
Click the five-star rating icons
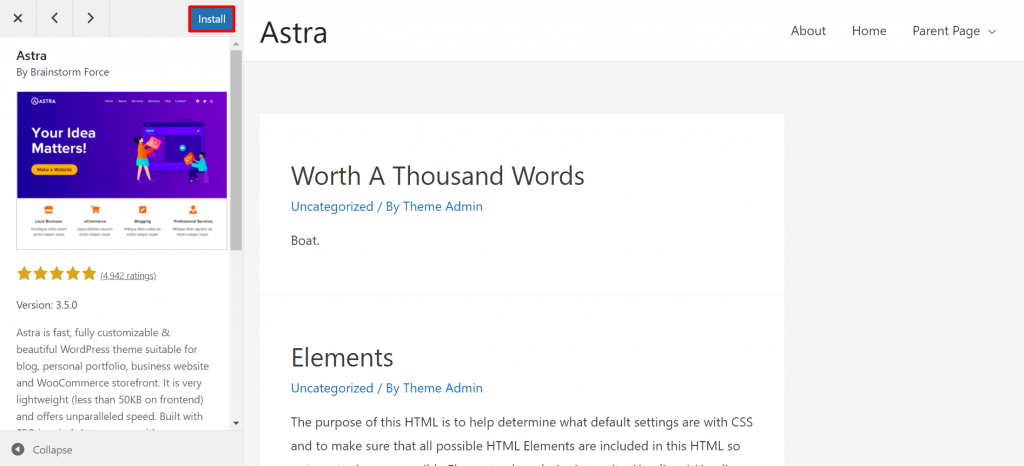pos(57,274)
